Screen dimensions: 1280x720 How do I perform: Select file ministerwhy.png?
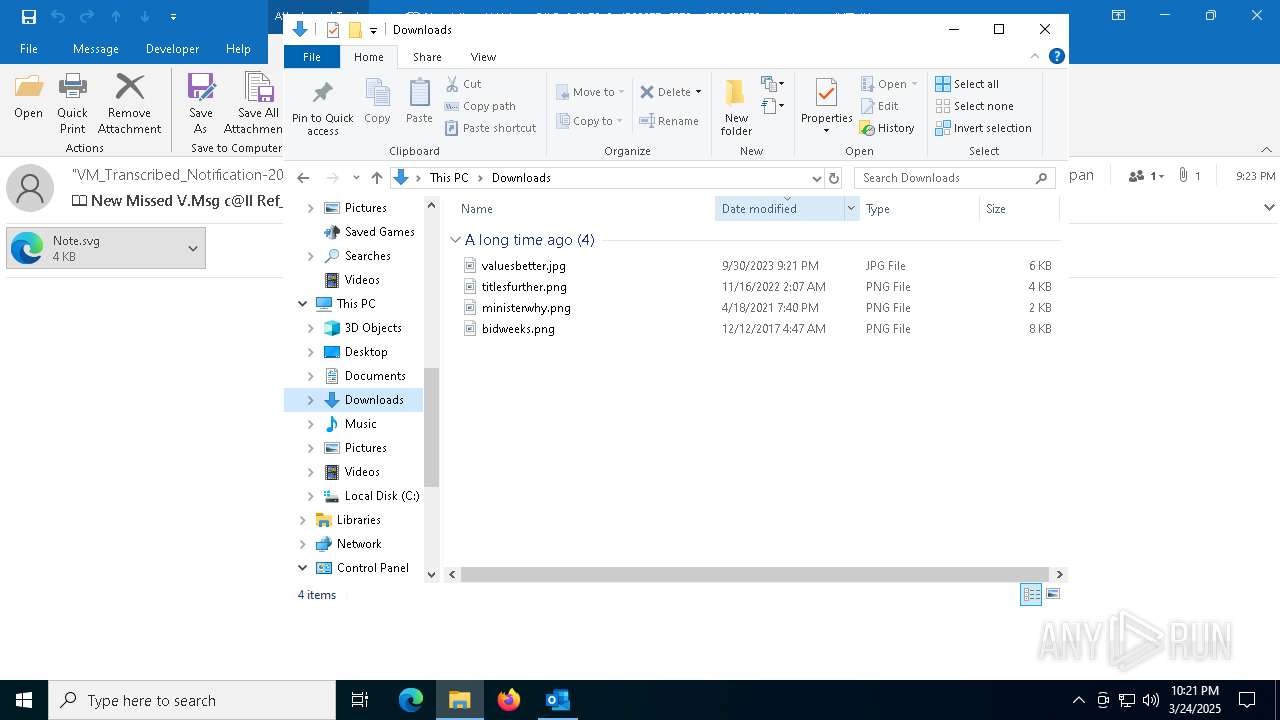tap(526, 308)
